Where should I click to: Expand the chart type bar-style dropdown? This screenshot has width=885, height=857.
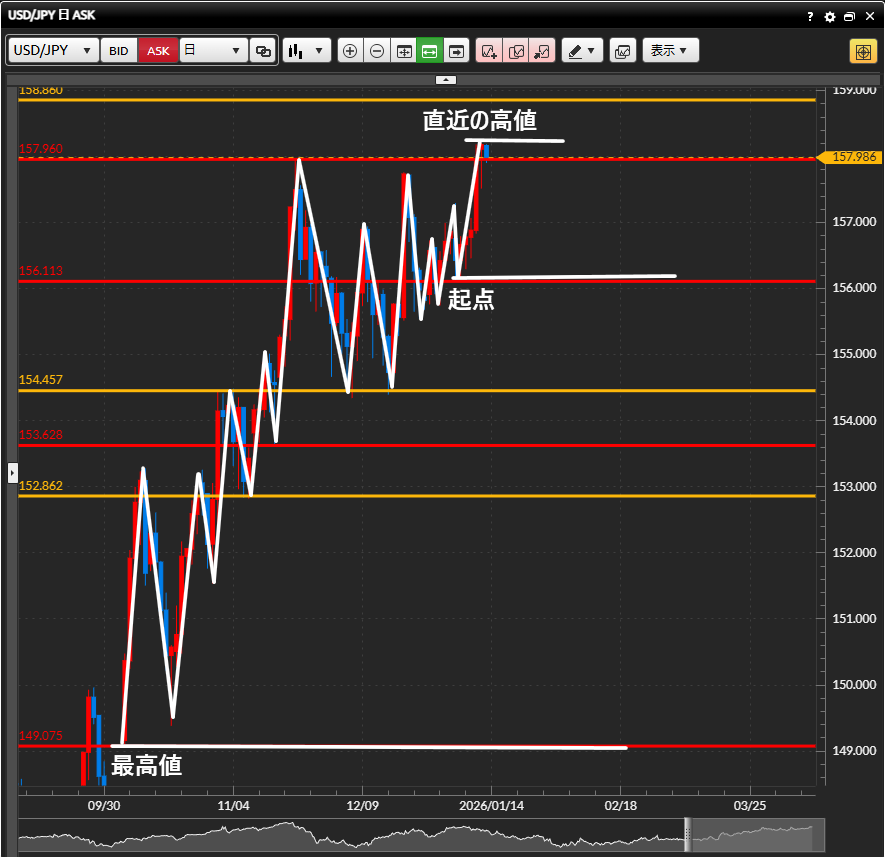click(306, 51)
